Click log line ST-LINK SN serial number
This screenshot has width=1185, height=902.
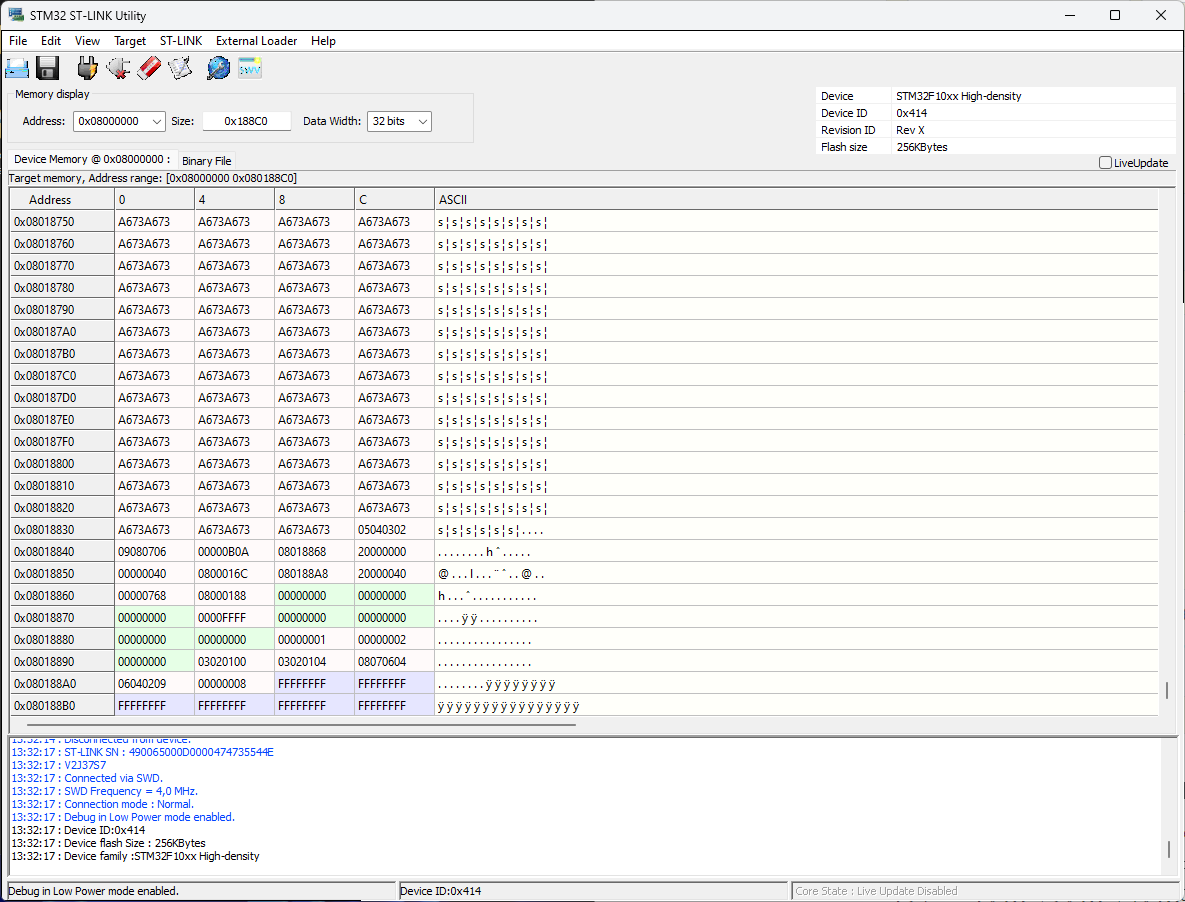coord(142,752)
